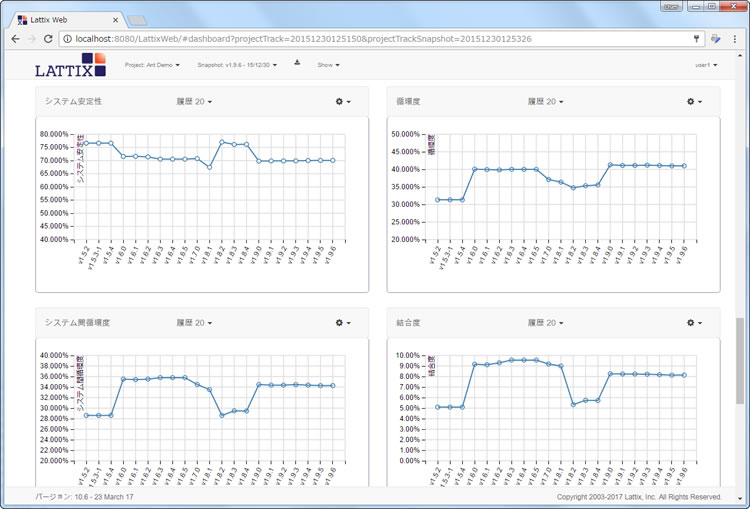
Task: Click the システム安定性 panel title
Action: [73, 101]
